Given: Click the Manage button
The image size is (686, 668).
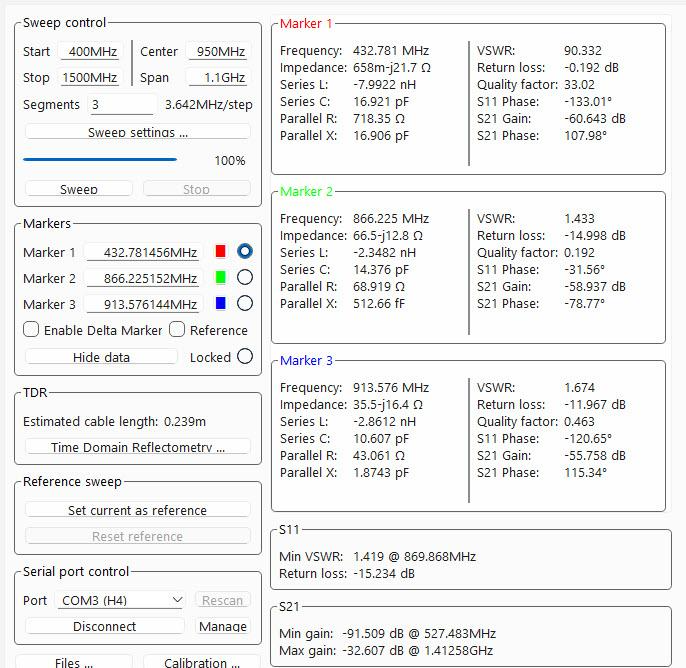Looking at the screenshot, I should click(223, 626).
